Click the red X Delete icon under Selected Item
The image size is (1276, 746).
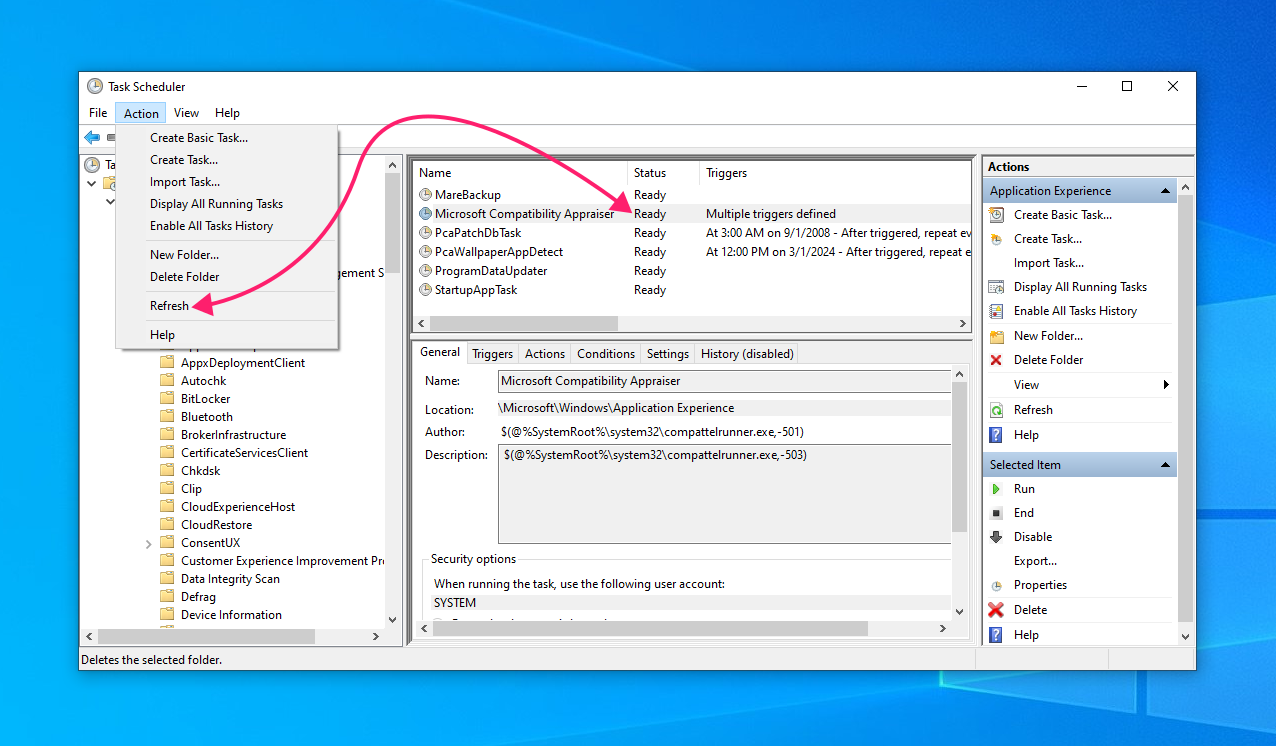tap(996, 610)
